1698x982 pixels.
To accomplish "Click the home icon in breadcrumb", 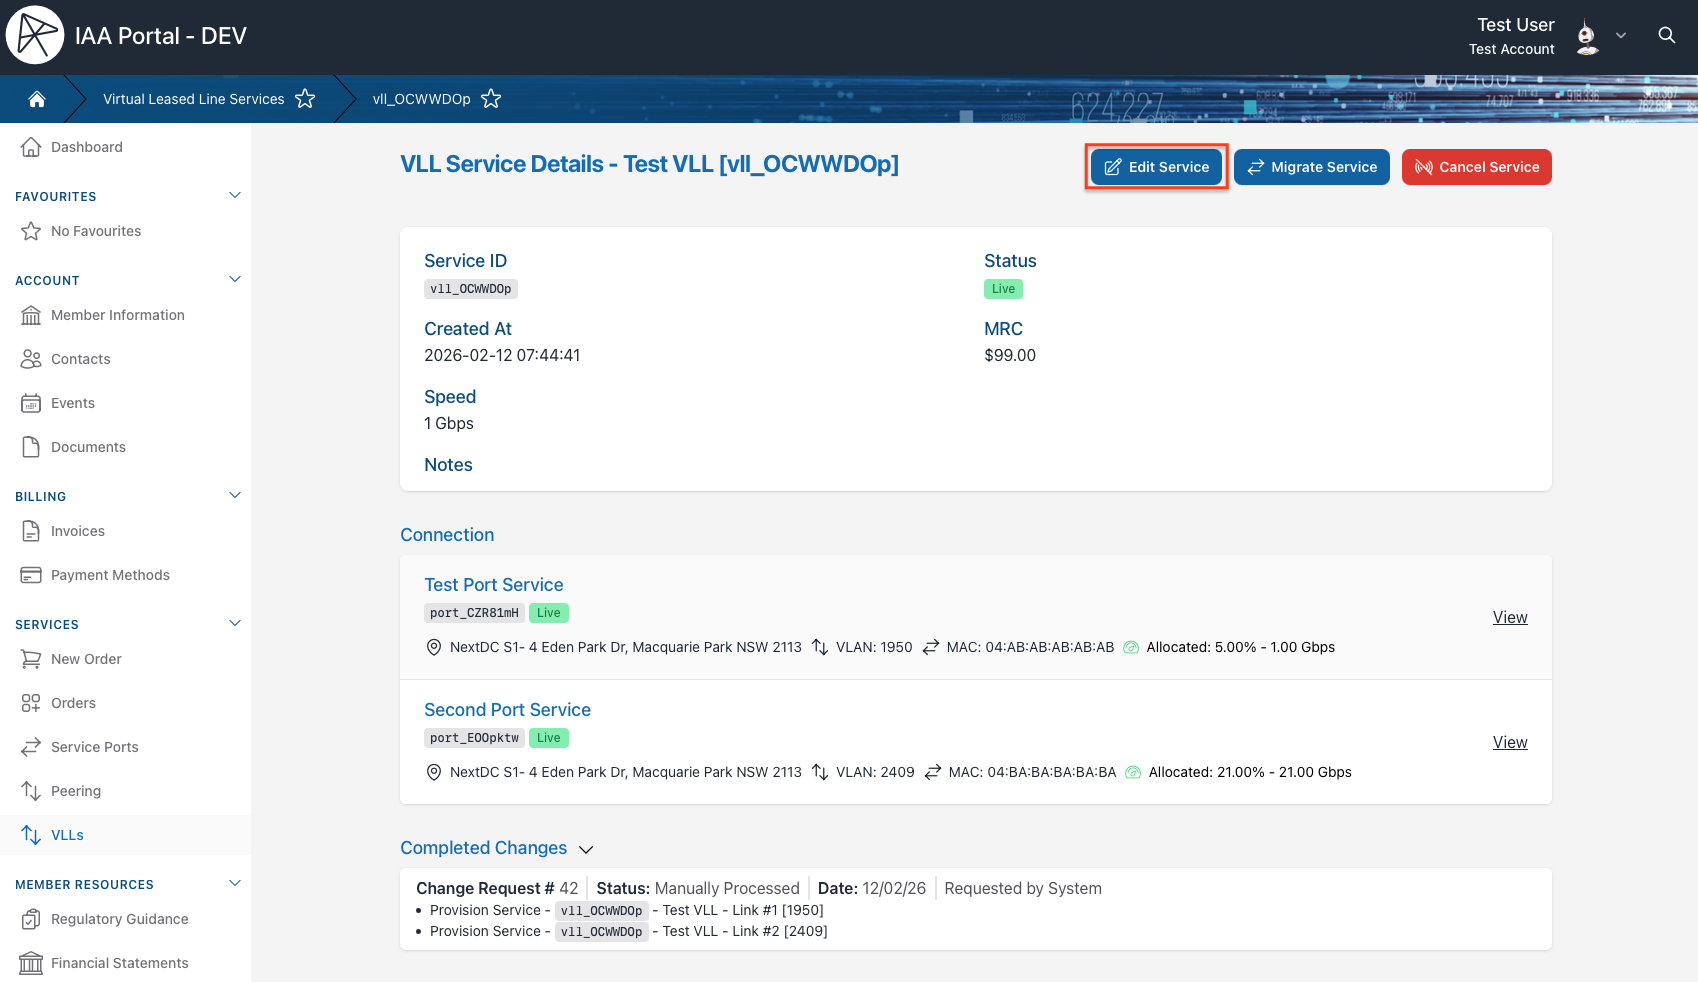I will pyautogui.click(x=37, y=99).
